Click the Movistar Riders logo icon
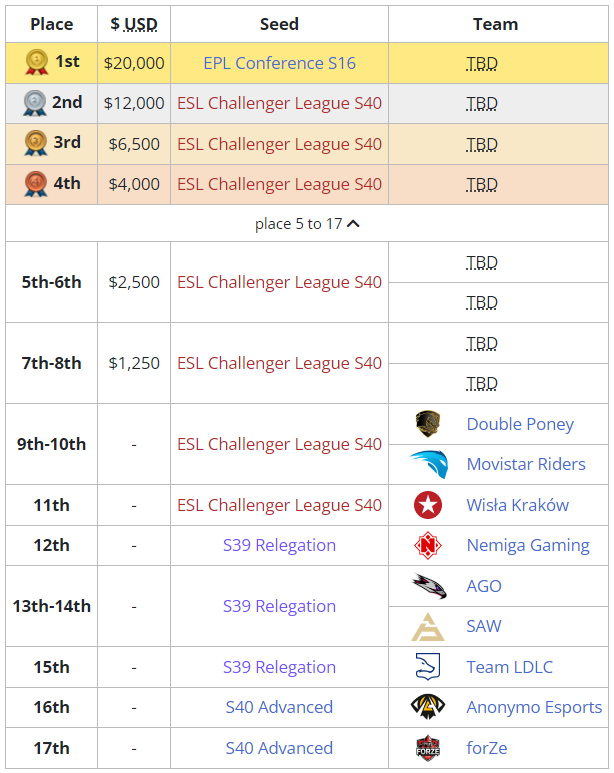The image size is (614, 773). tap(428, 464)
